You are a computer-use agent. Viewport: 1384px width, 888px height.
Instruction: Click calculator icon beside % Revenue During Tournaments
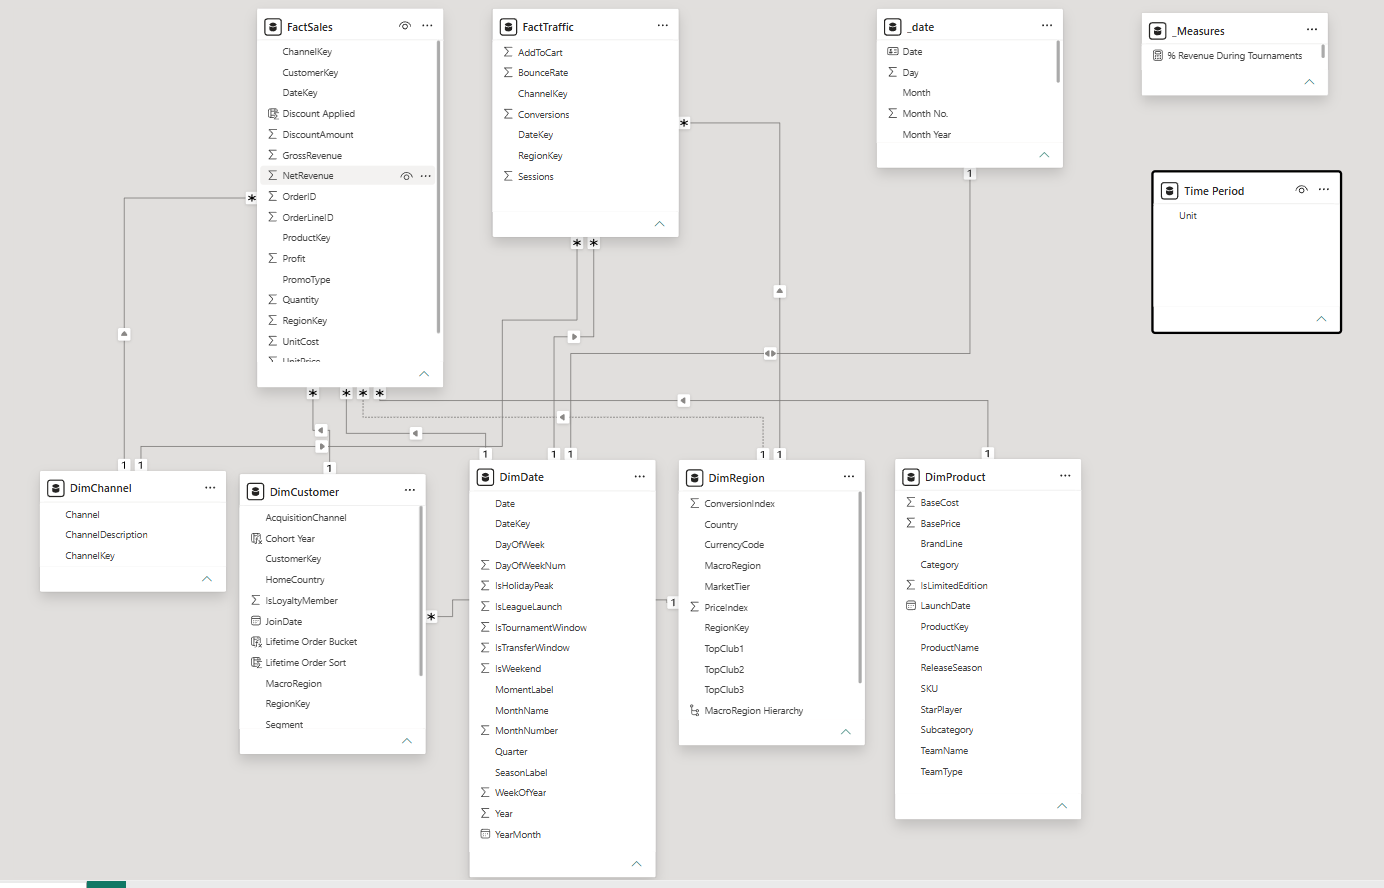point(1158,56)
